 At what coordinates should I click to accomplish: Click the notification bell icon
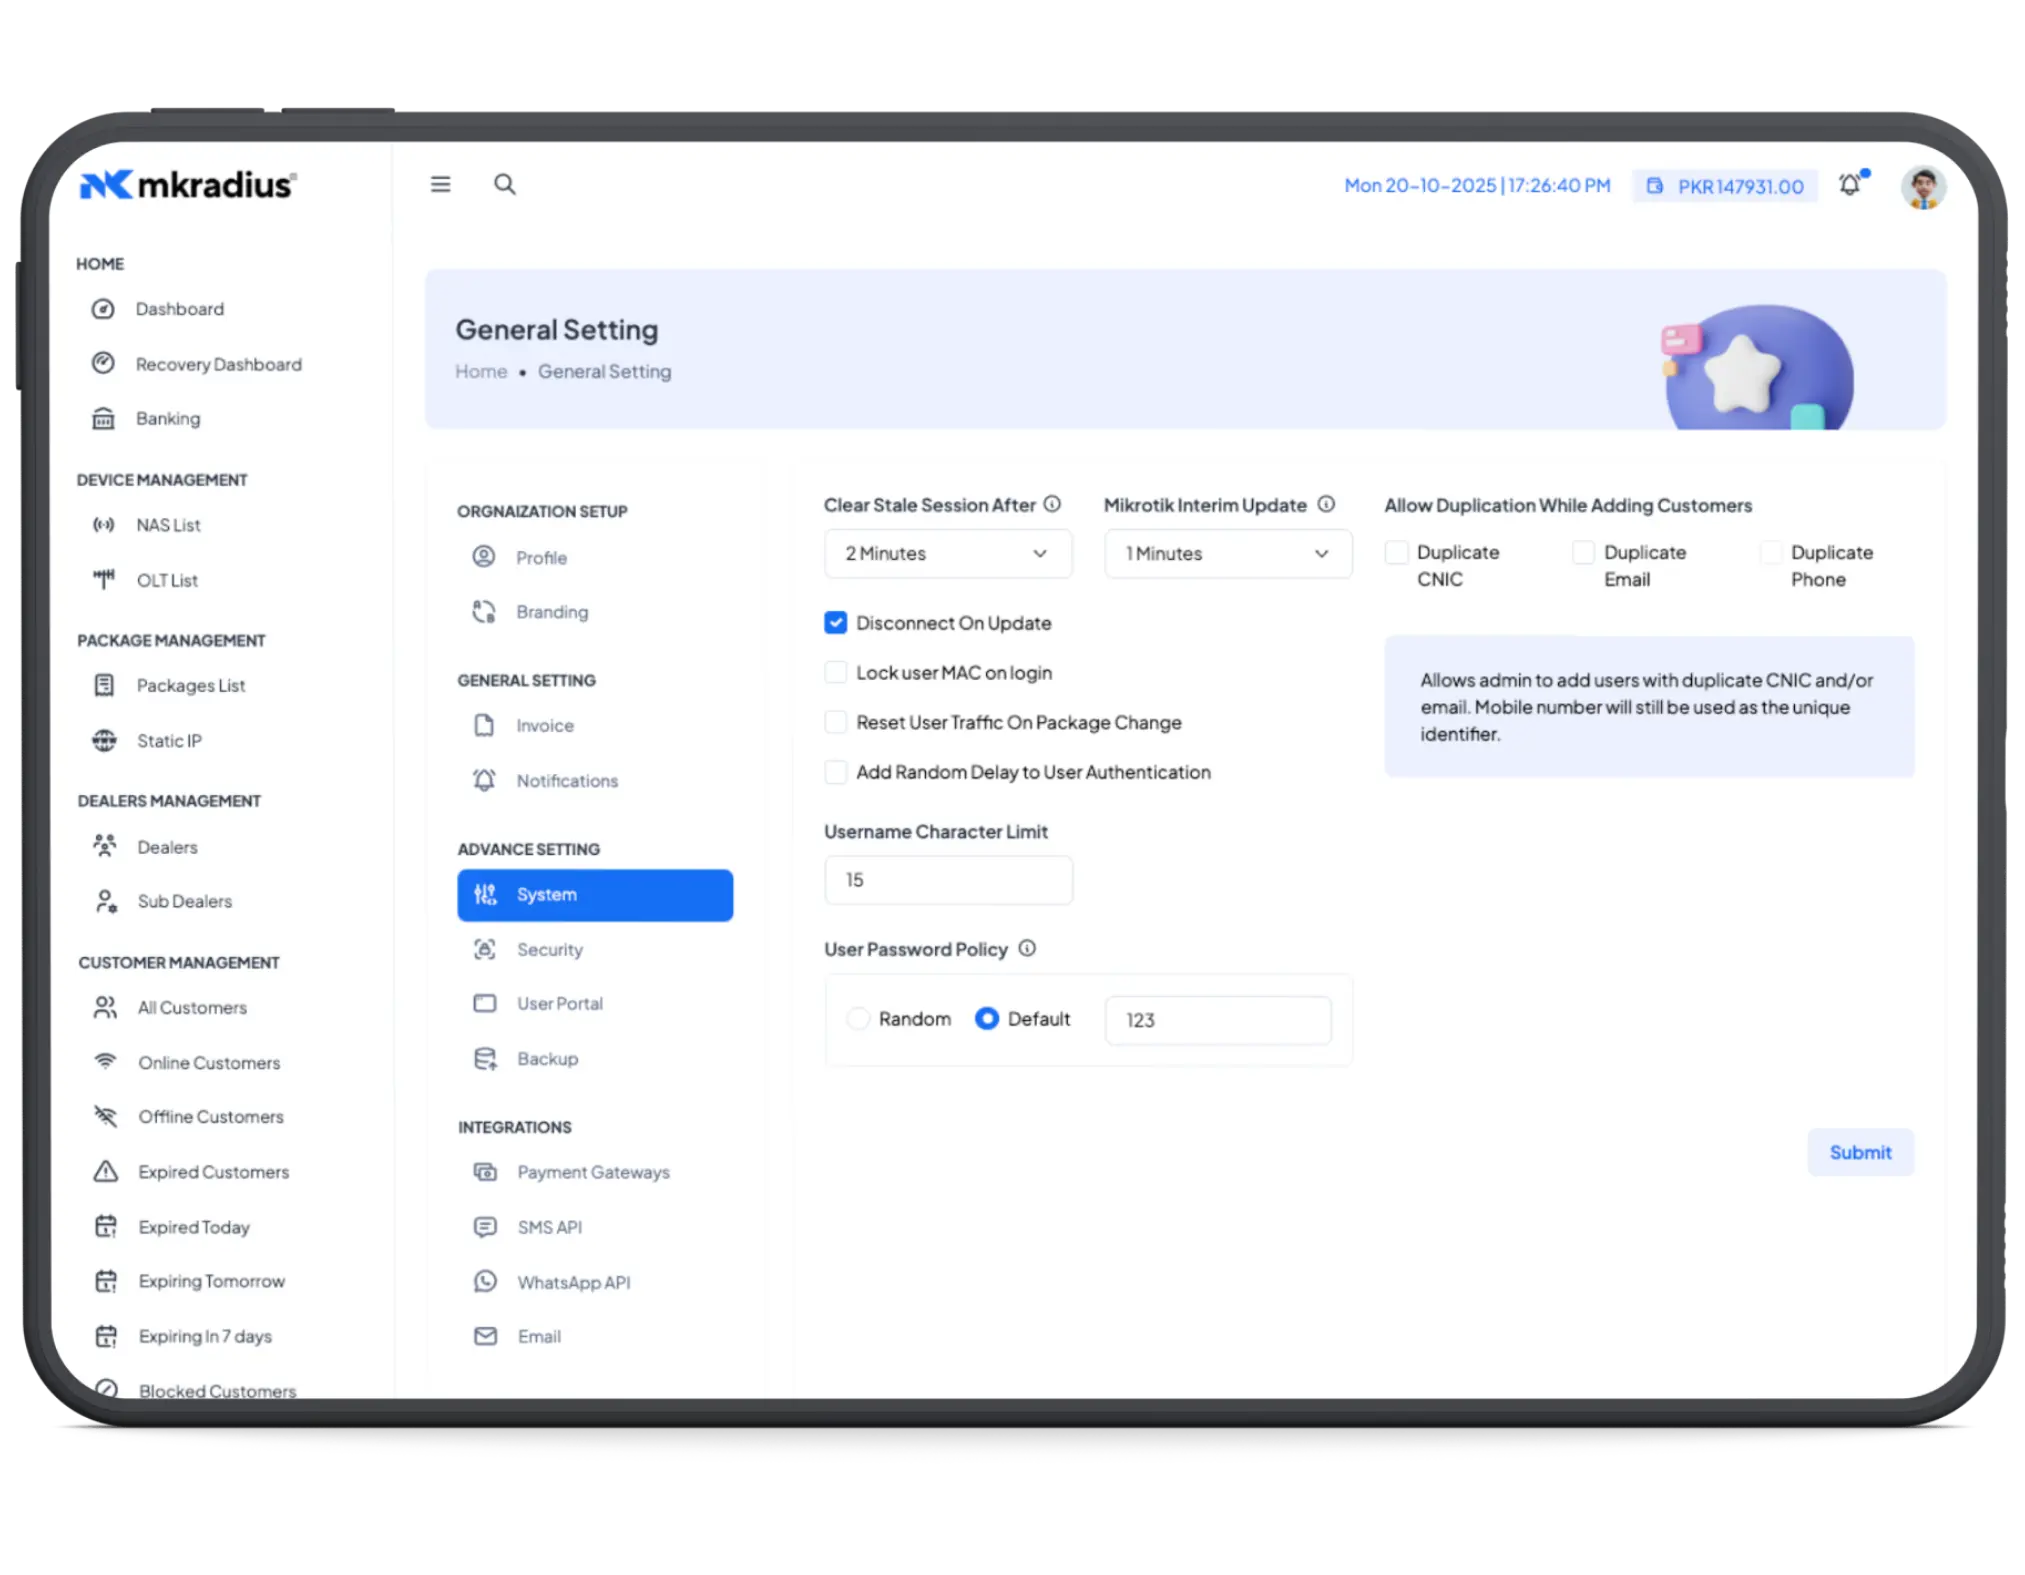[1850, 185]
